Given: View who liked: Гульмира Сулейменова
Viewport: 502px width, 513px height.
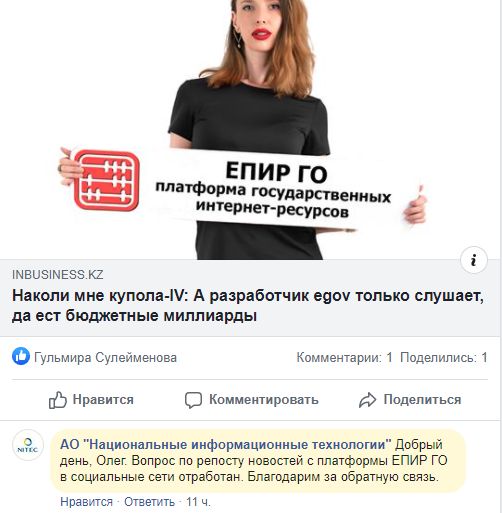Looking at the screenshot, I should (x=105, y=357).
